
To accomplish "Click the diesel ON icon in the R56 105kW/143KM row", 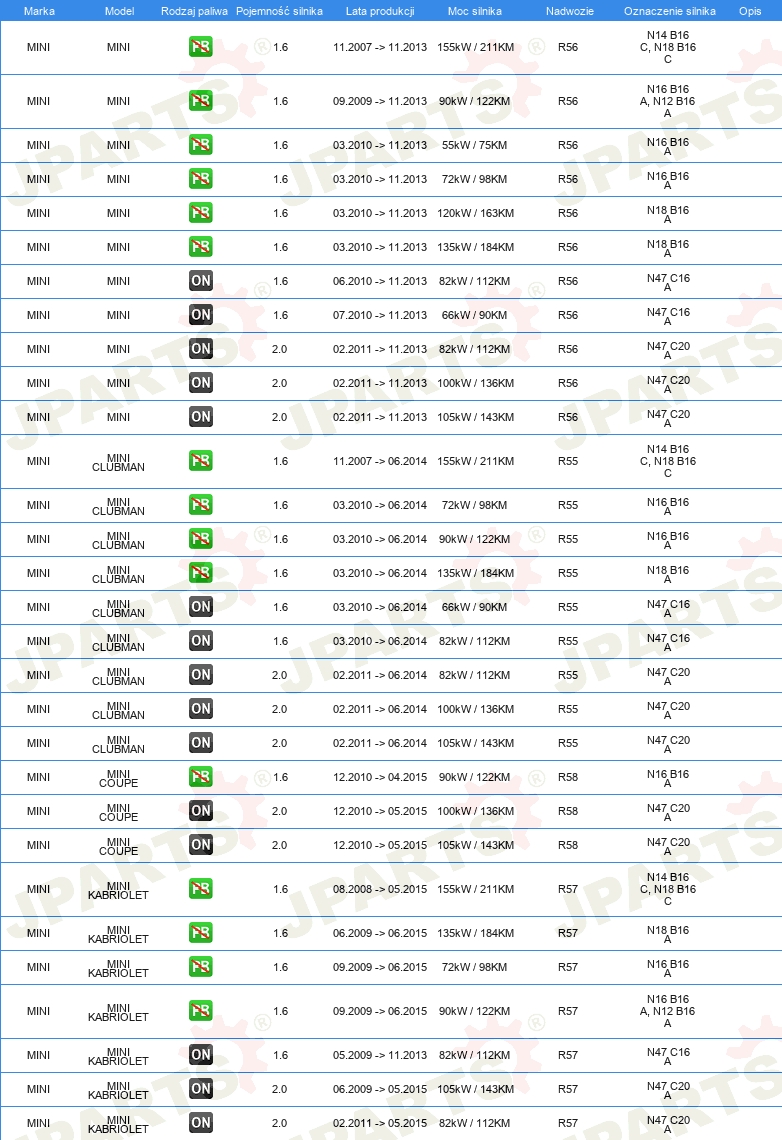I will 201,417.
